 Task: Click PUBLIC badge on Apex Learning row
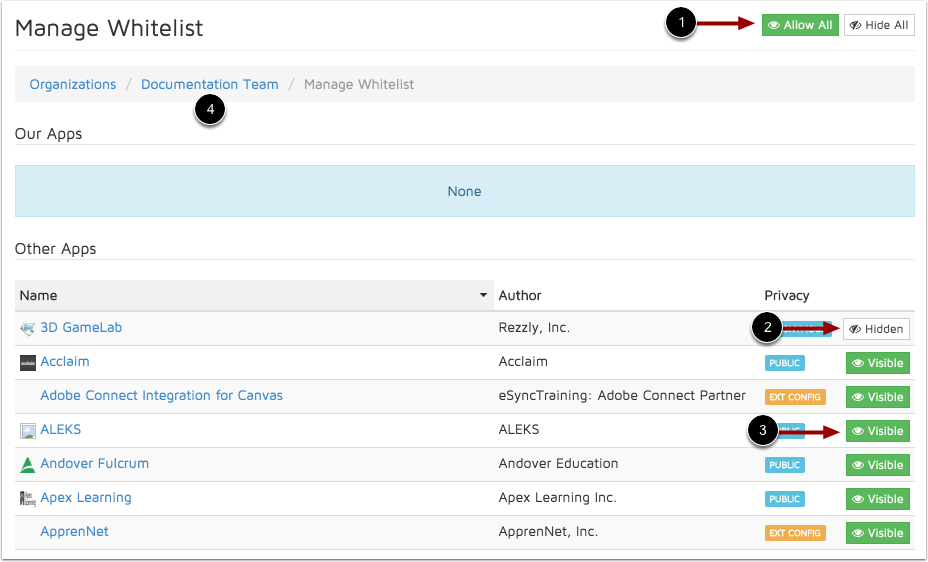[784, 499]
